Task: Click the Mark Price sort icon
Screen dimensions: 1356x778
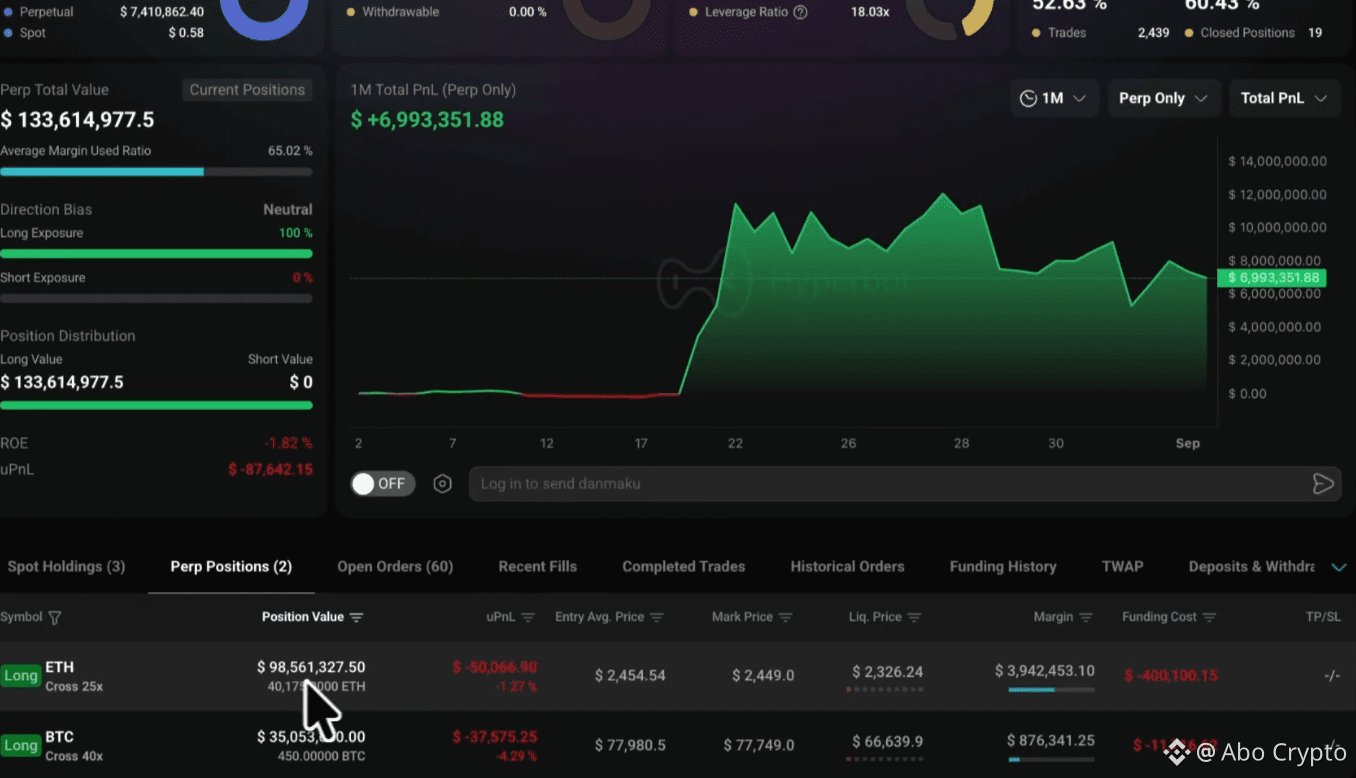Action: 786,617
